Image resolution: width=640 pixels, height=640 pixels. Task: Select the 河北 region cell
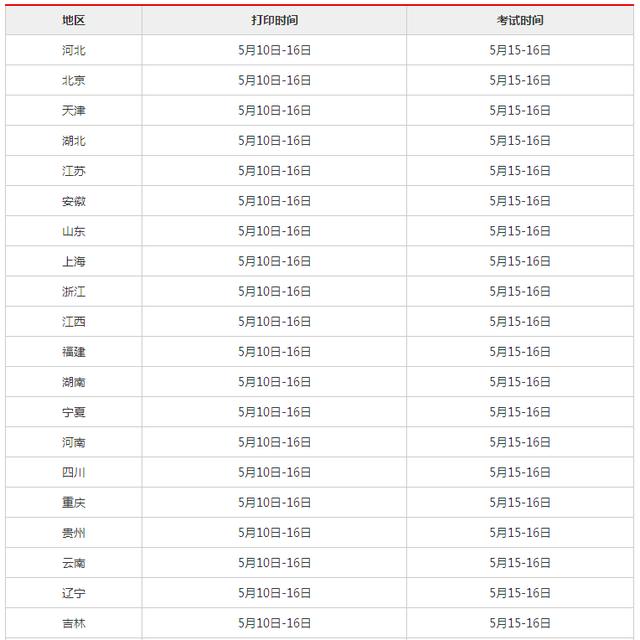pos(73,50)
